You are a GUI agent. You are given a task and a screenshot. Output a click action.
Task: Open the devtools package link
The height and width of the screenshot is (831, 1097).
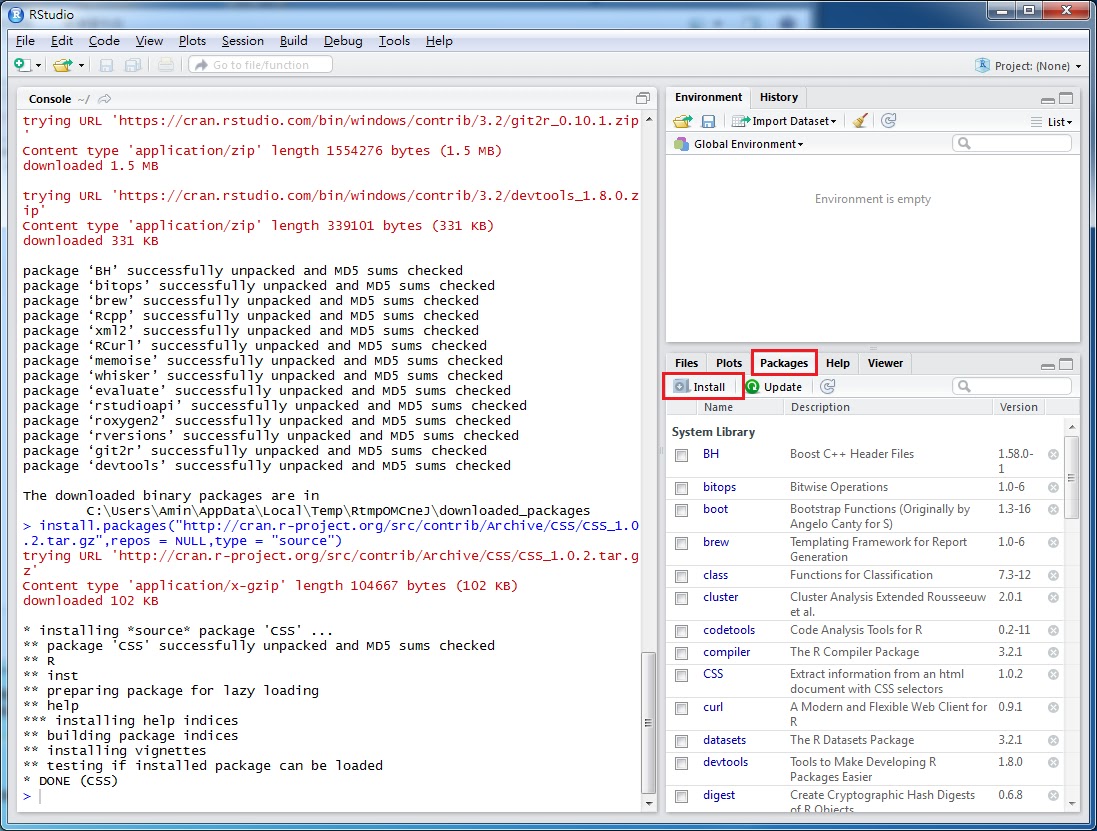[726, 762]
